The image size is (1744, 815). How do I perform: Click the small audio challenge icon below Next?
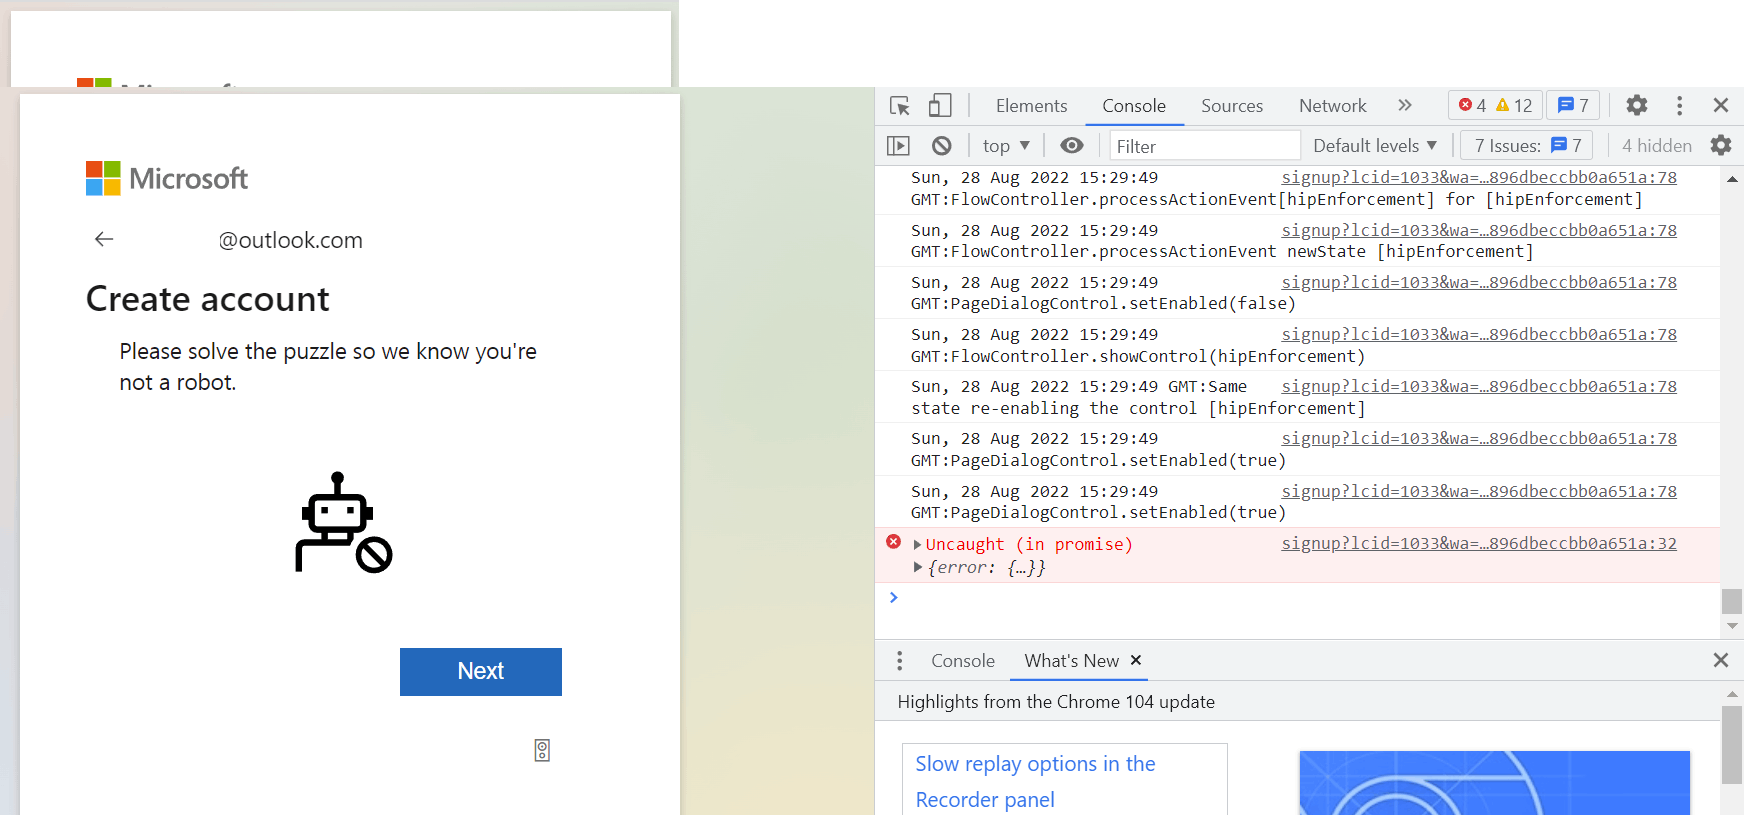pyautogui.click(x=542, y=750)
